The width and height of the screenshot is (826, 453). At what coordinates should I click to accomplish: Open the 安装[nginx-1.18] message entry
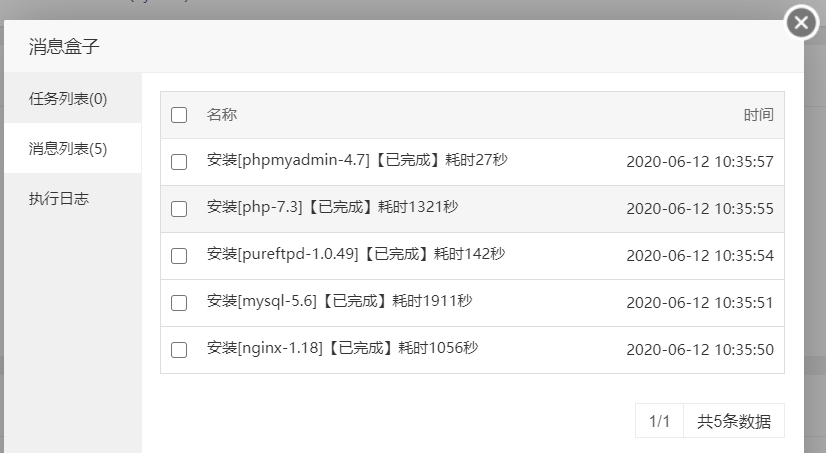point(472,350)
